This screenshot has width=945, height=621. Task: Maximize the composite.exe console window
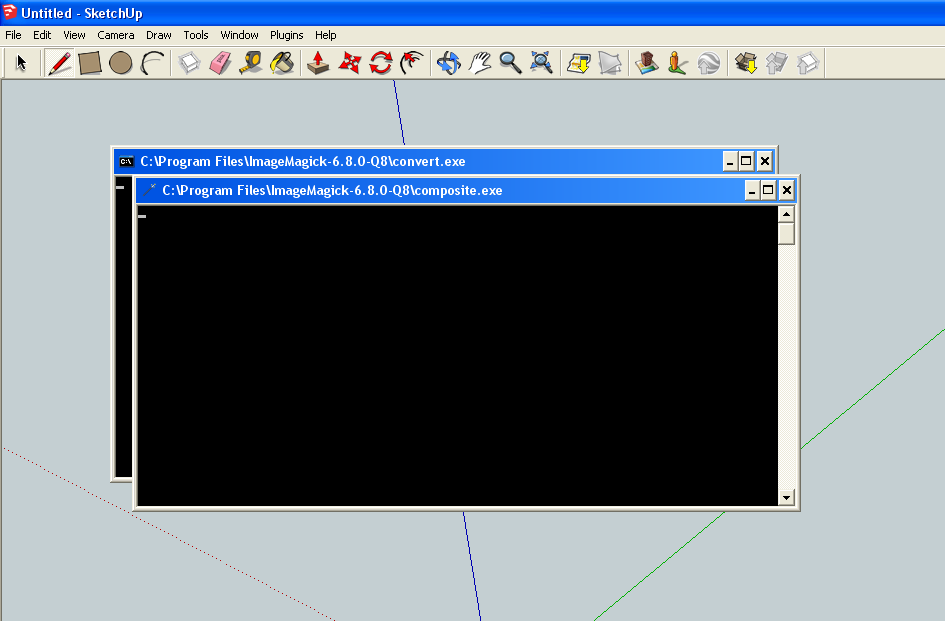[768, 191]
